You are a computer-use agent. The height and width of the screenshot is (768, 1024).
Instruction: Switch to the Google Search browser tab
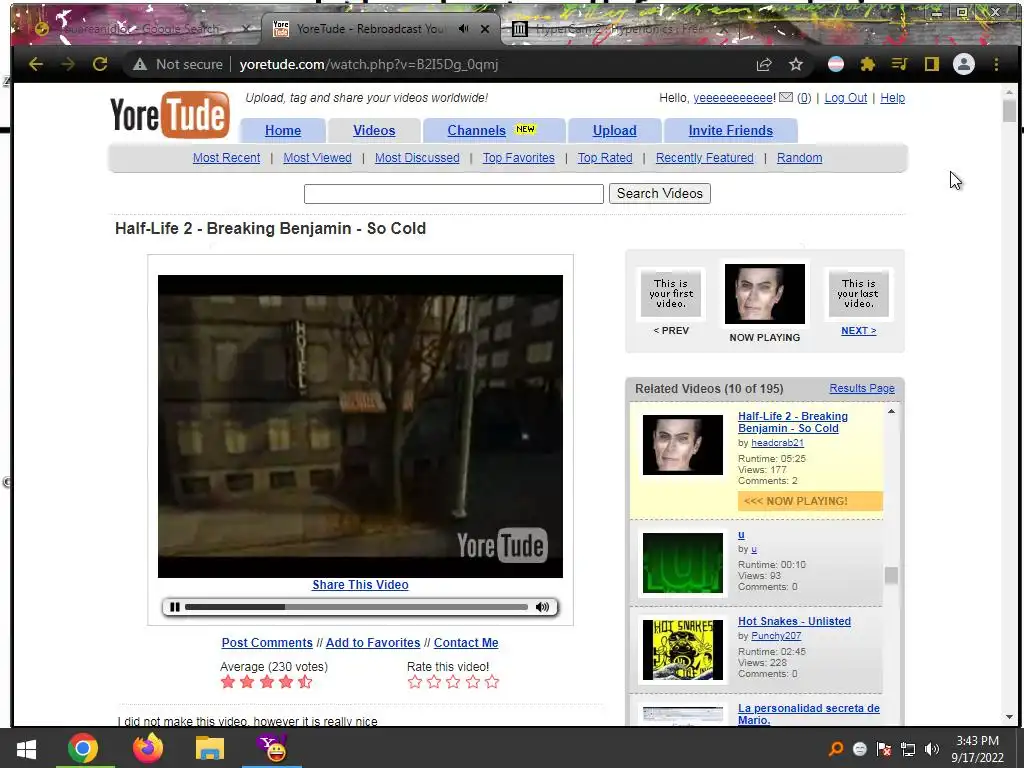tap(143, 29)
